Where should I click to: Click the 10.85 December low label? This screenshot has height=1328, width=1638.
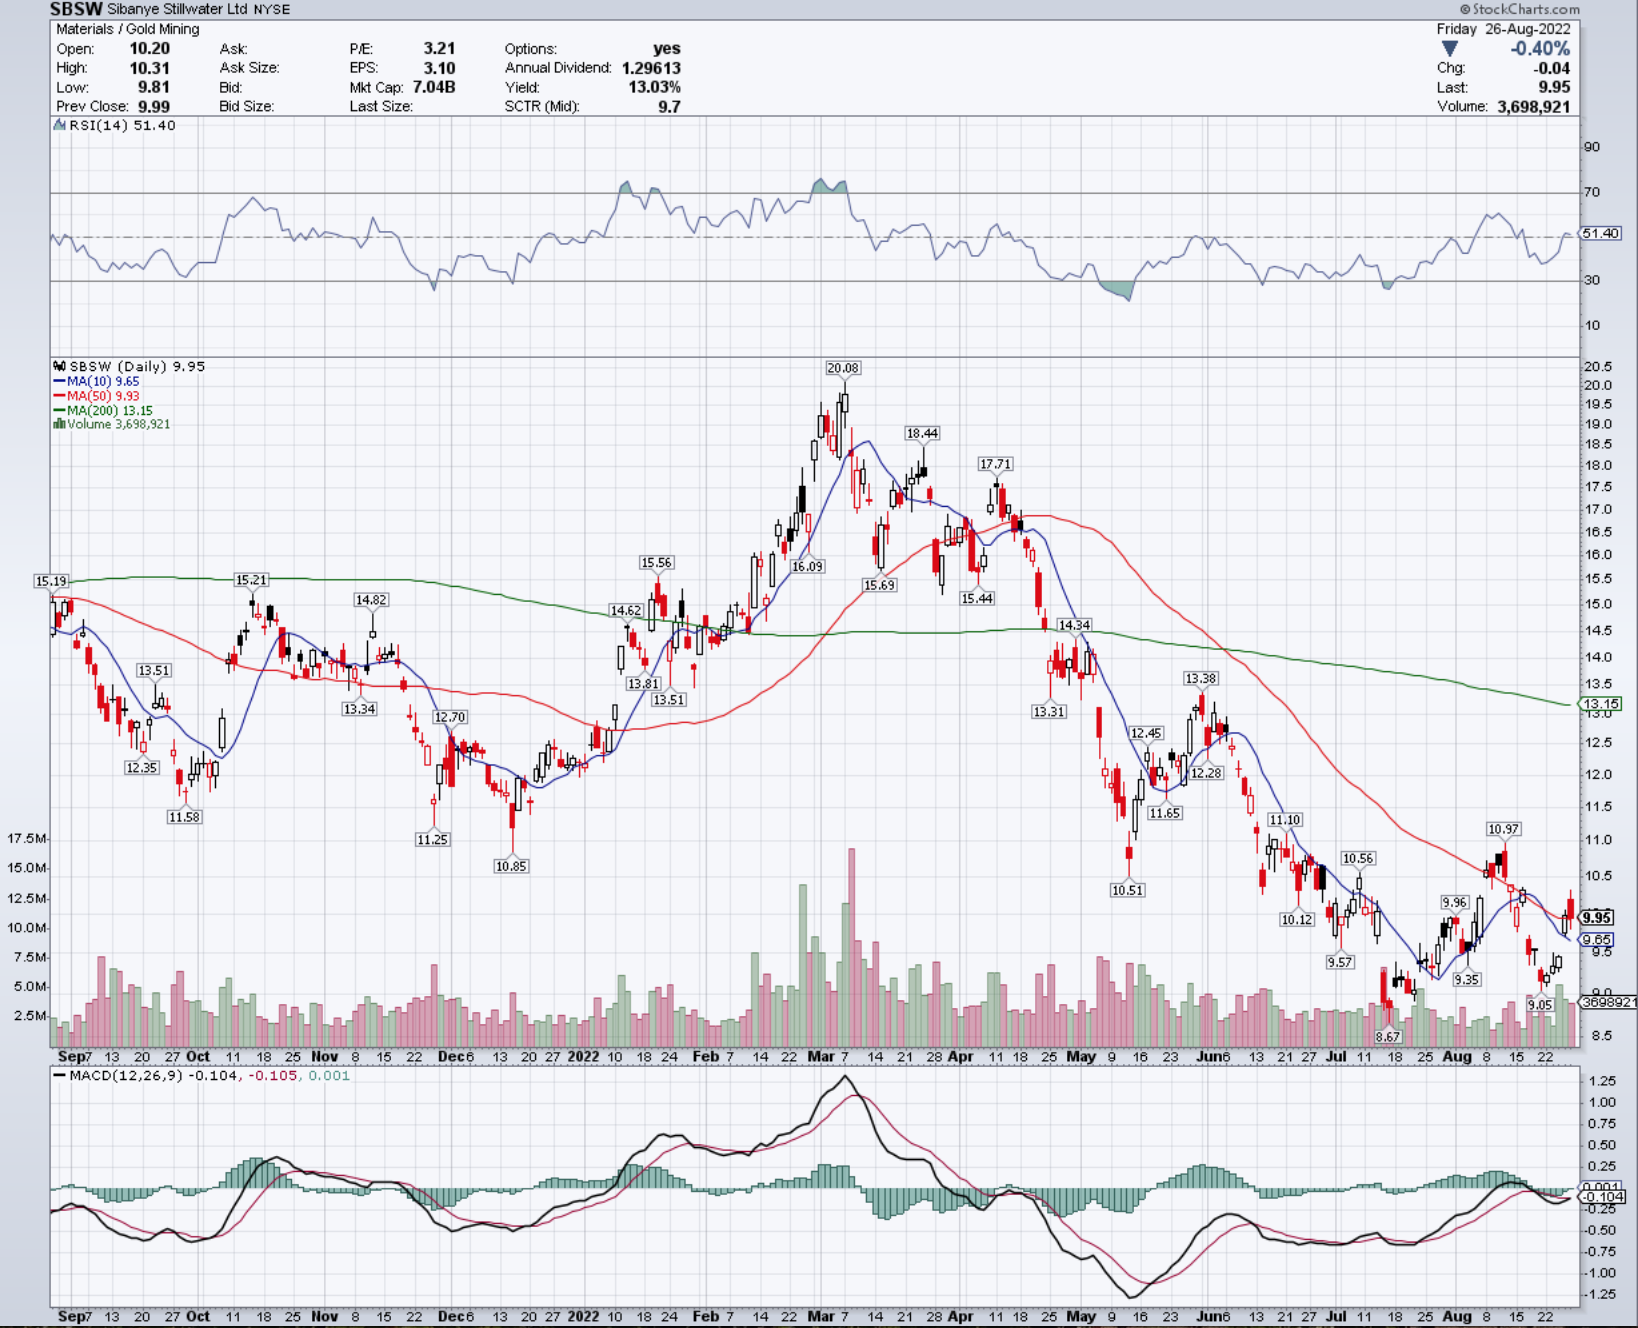click(x=511, y=866)
